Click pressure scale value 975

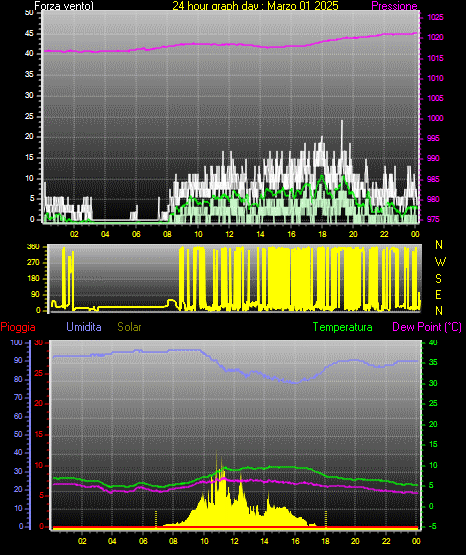(433, 219)
